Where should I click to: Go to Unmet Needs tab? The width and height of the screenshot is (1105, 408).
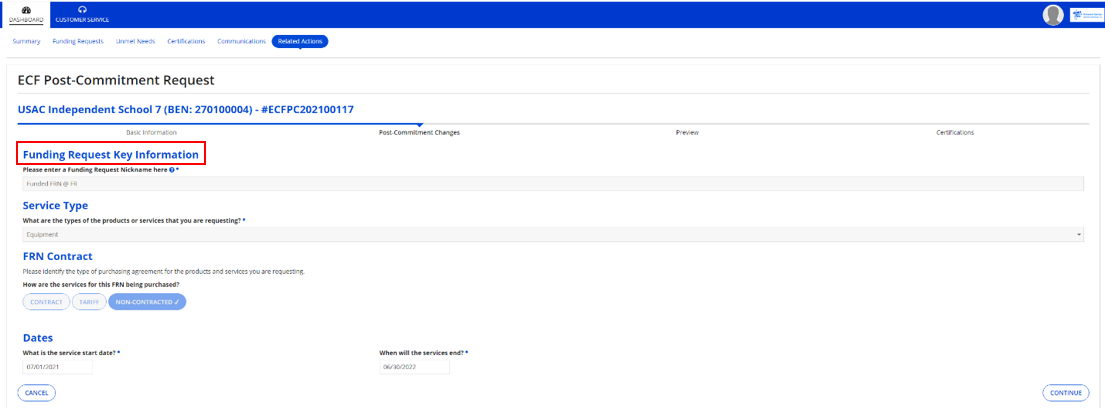coord(135,42)
